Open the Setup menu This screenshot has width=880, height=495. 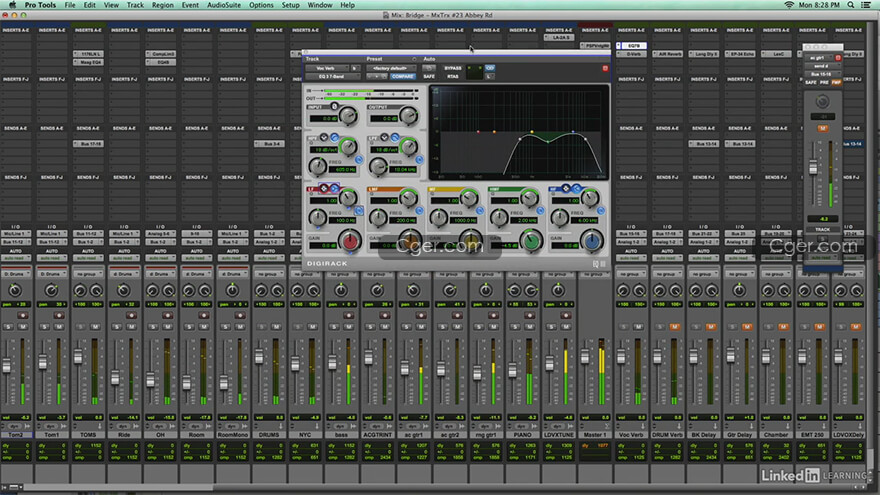290,5
